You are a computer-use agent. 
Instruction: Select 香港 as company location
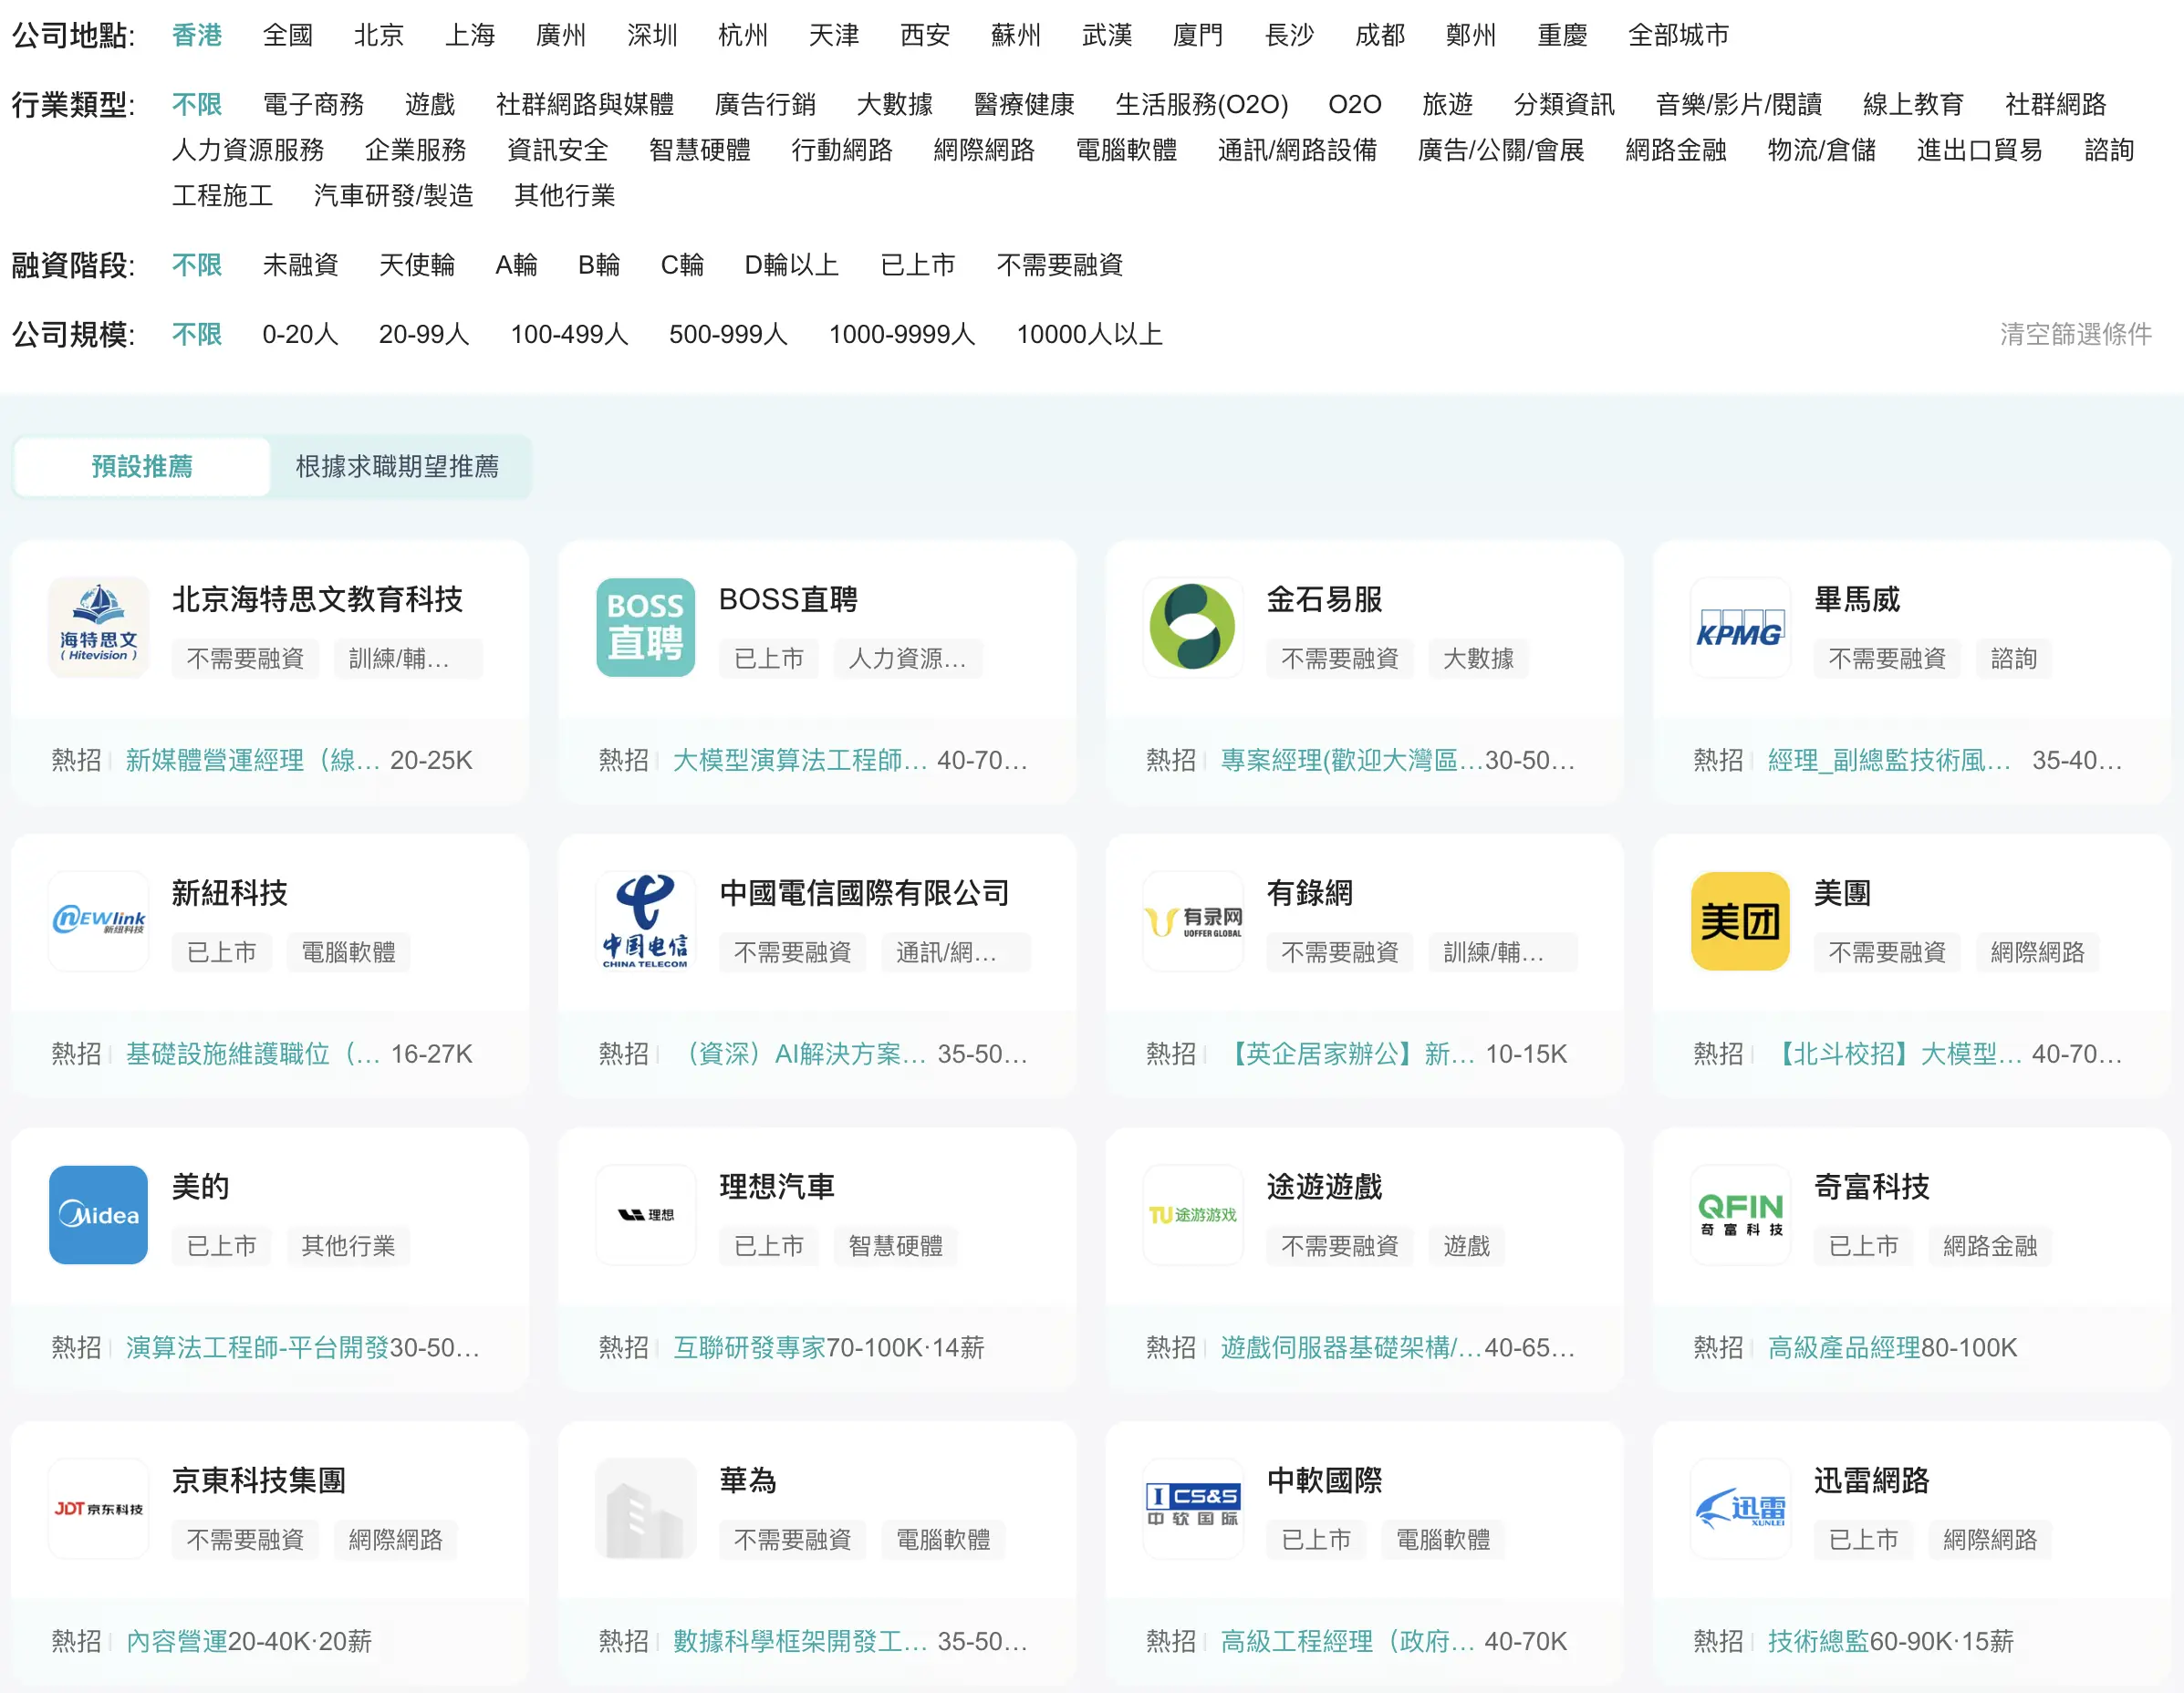197,35
